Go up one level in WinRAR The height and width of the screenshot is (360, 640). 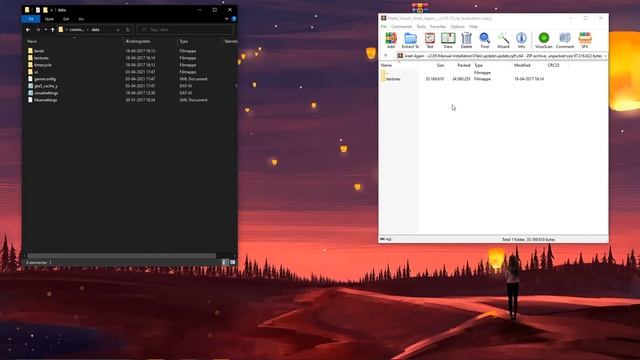[386, 56]
